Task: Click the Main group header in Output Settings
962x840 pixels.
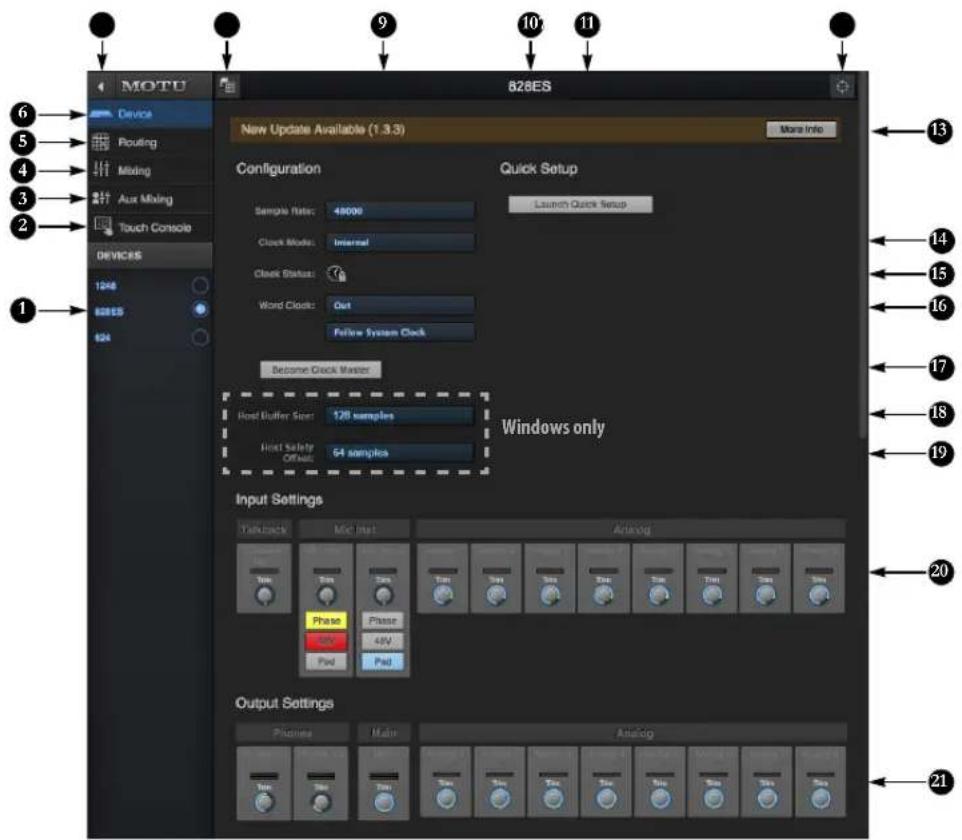Action: pos(384,733)
